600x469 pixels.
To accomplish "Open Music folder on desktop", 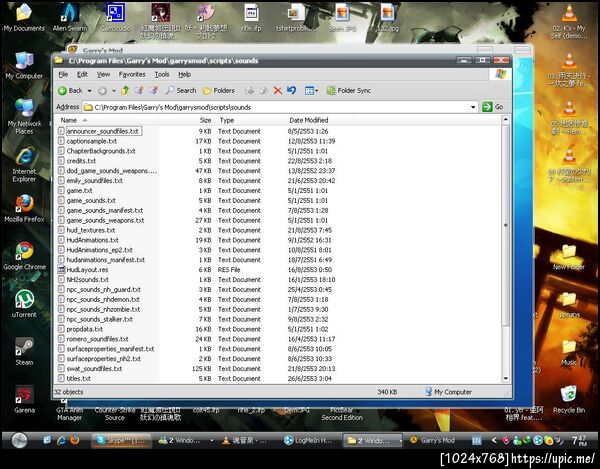I will pyautogui.click(x=569, y=352).
